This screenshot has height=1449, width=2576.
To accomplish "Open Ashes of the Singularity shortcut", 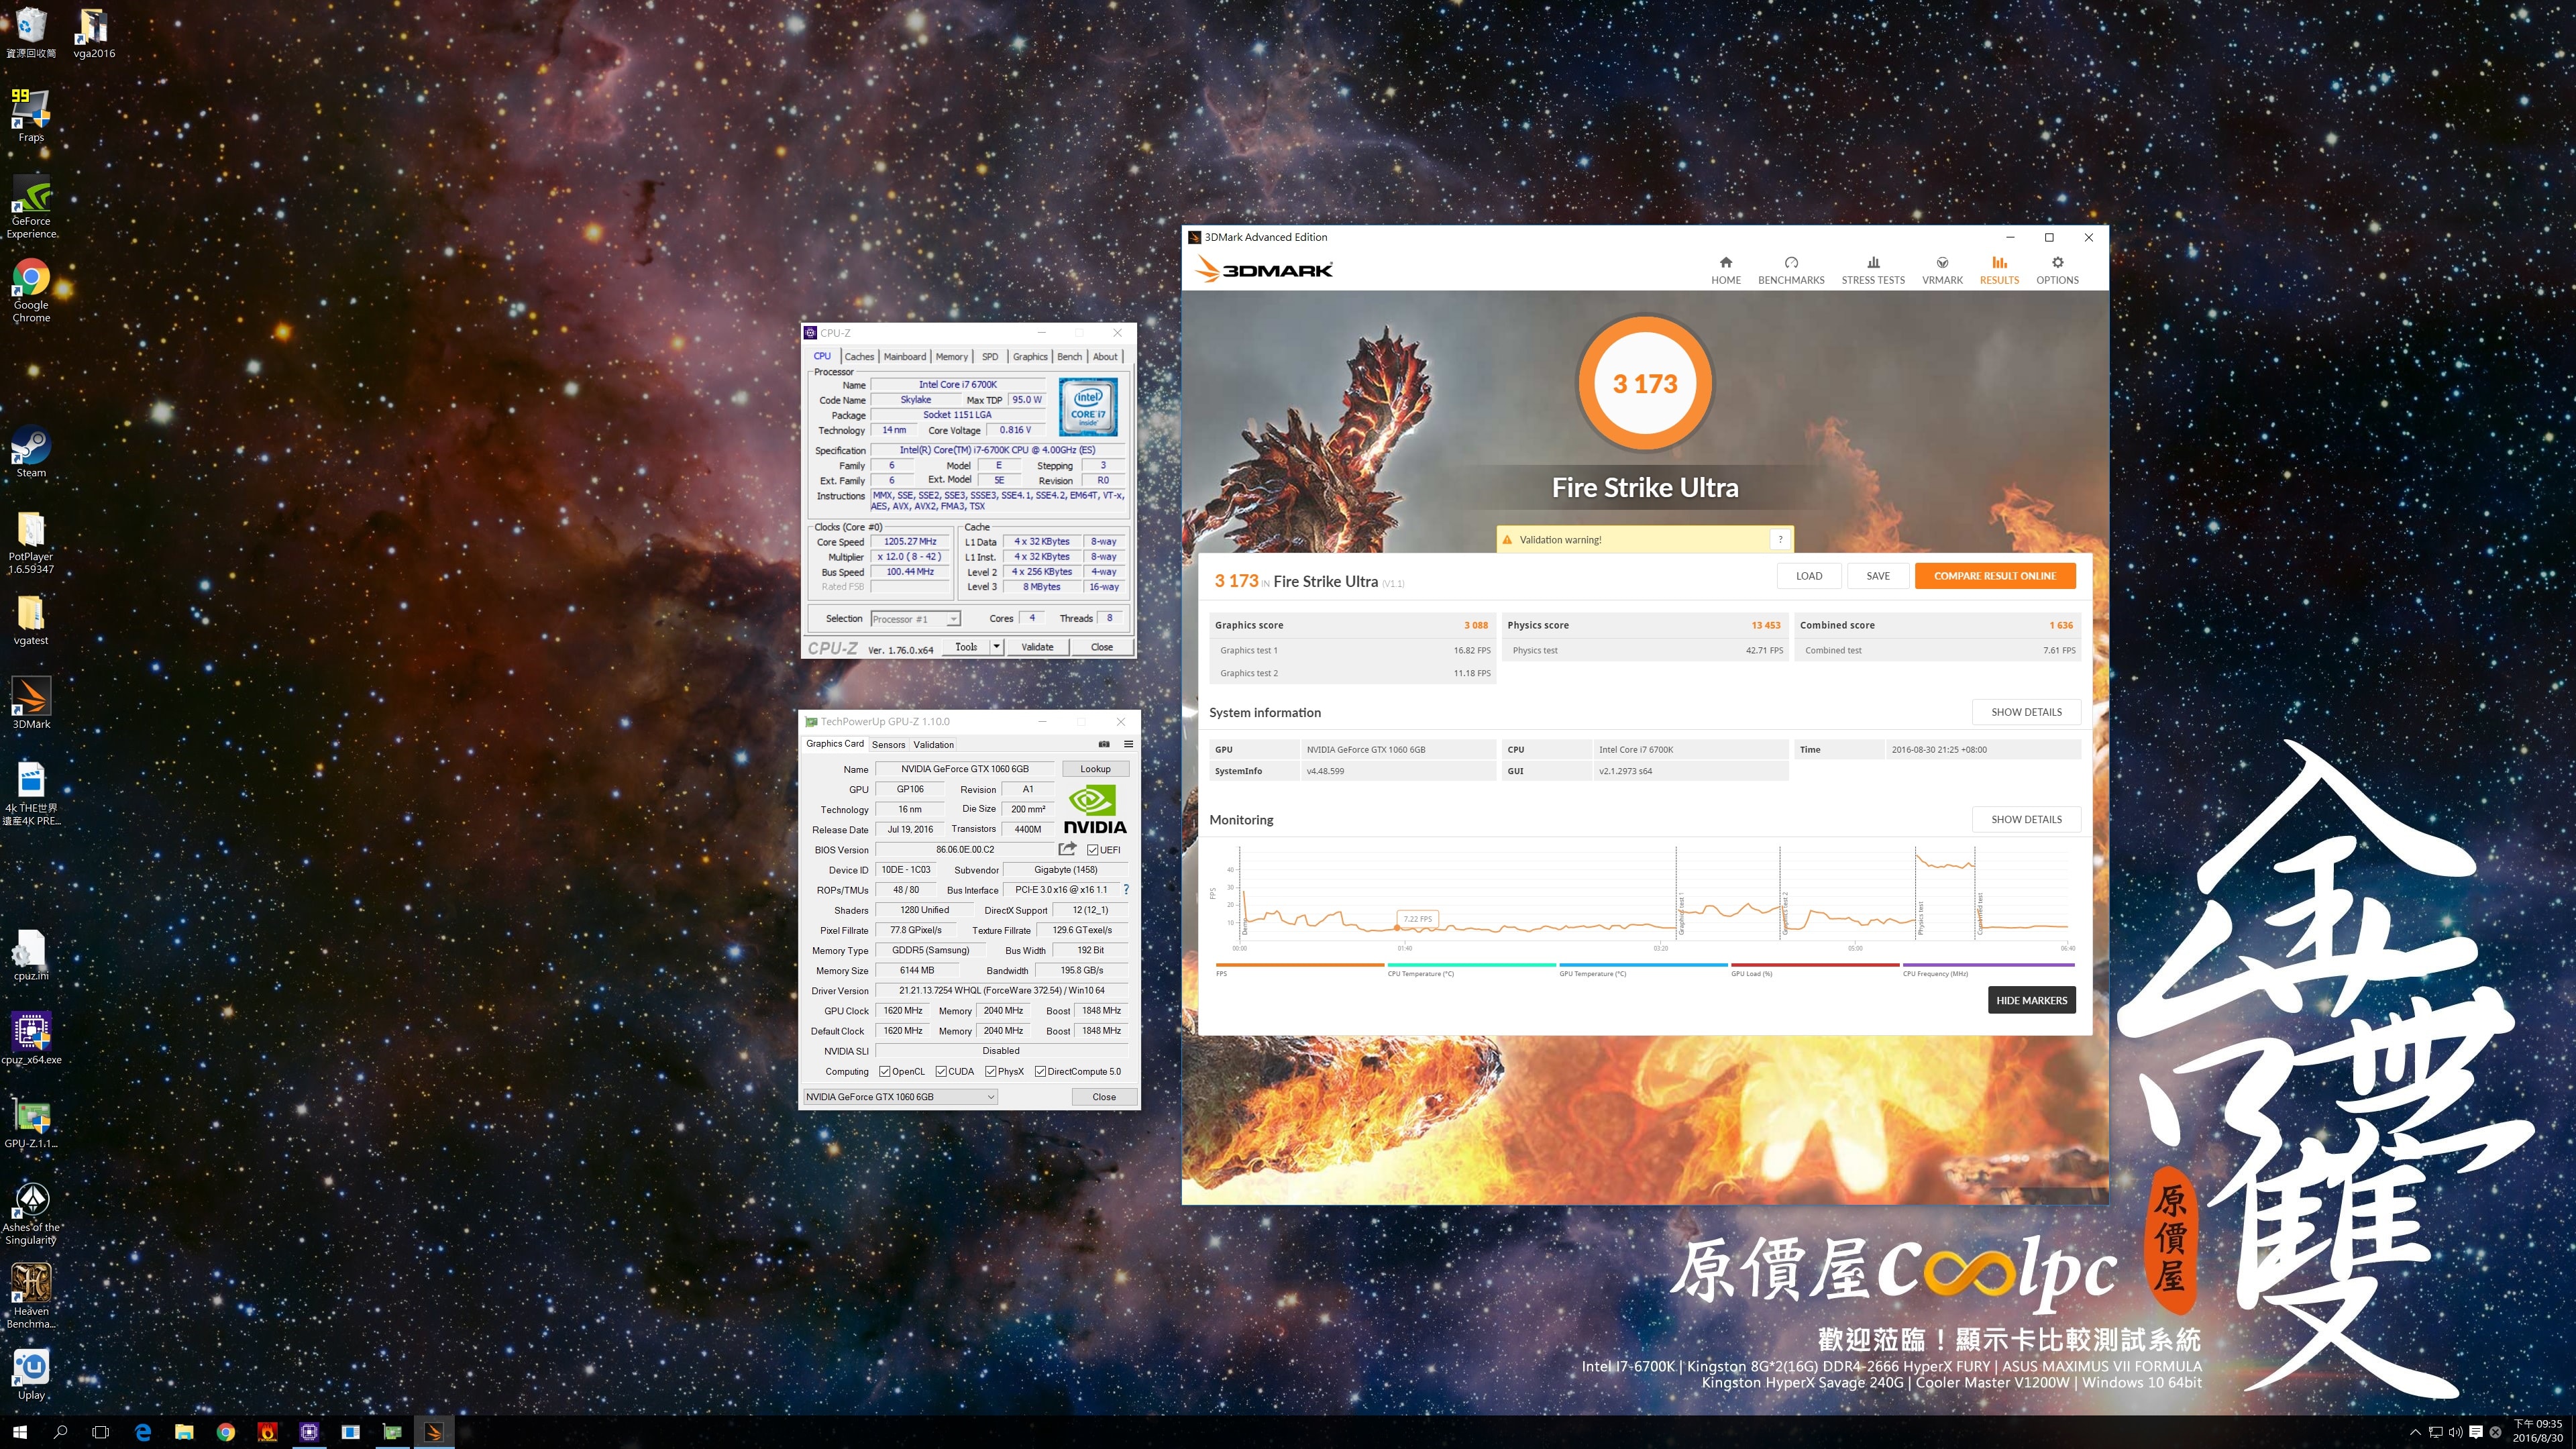I will coord(31,1213).
